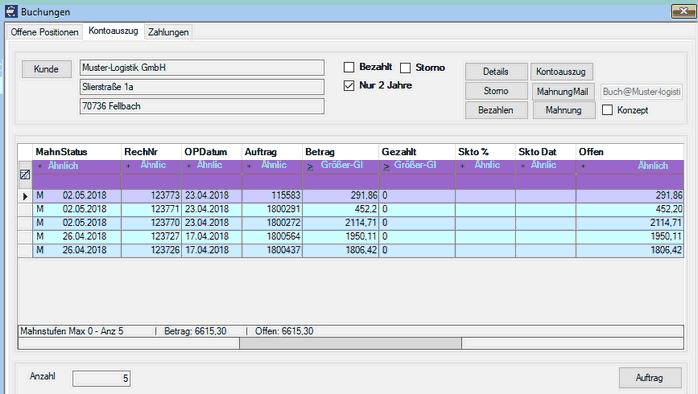698x394 pixels.
Task: Close the Buchungen window
Action: click(683, 11)
